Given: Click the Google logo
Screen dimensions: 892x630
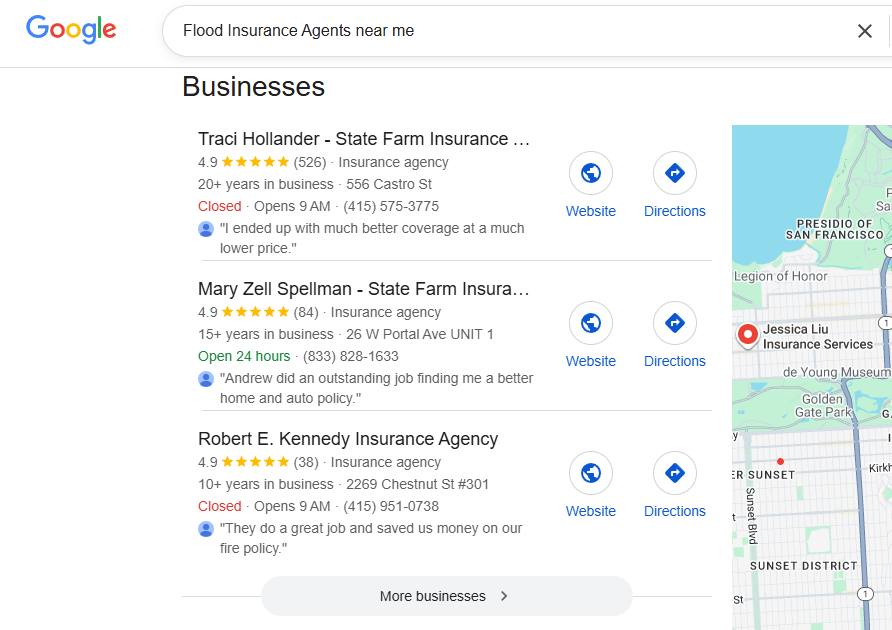Looking at the screenshot, I should point(71,29).
